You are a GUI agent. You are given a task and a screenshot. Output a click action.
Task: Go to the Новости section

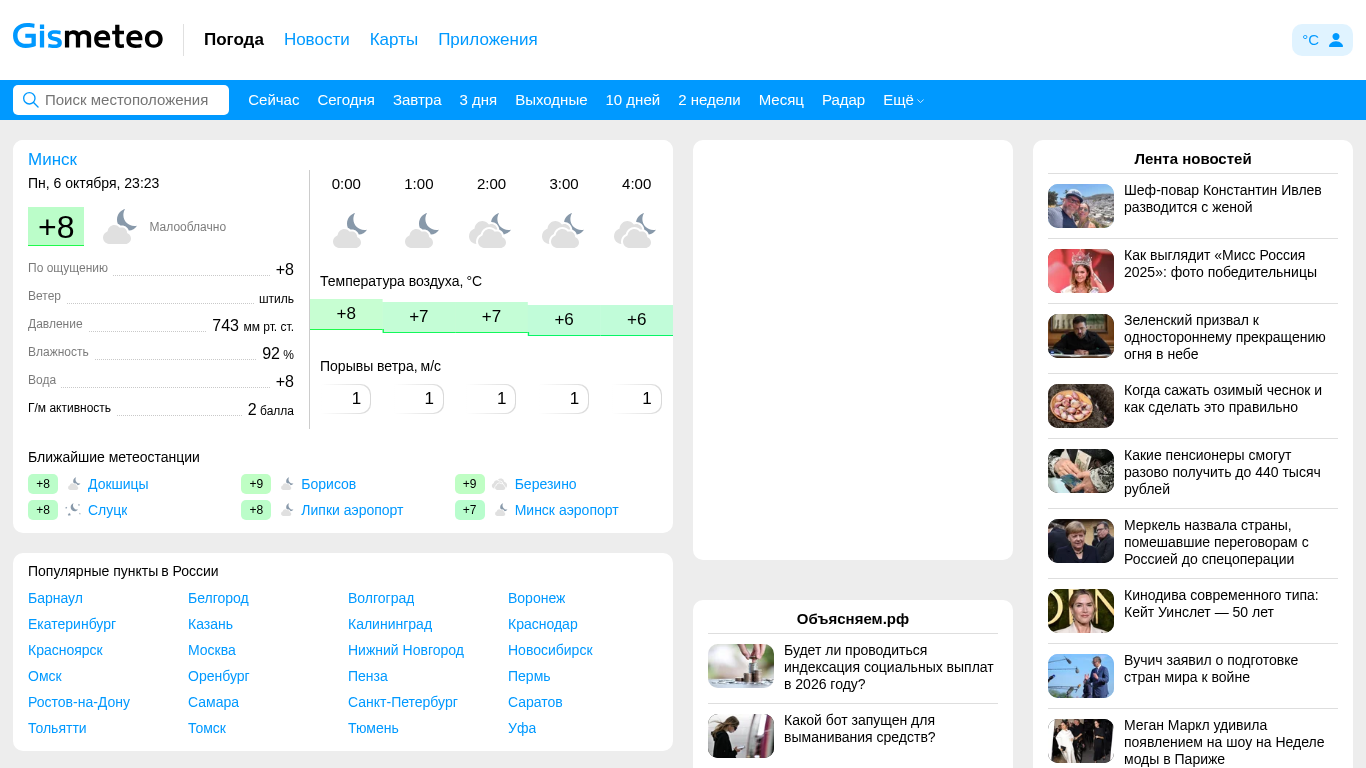[x=317, y=39]
